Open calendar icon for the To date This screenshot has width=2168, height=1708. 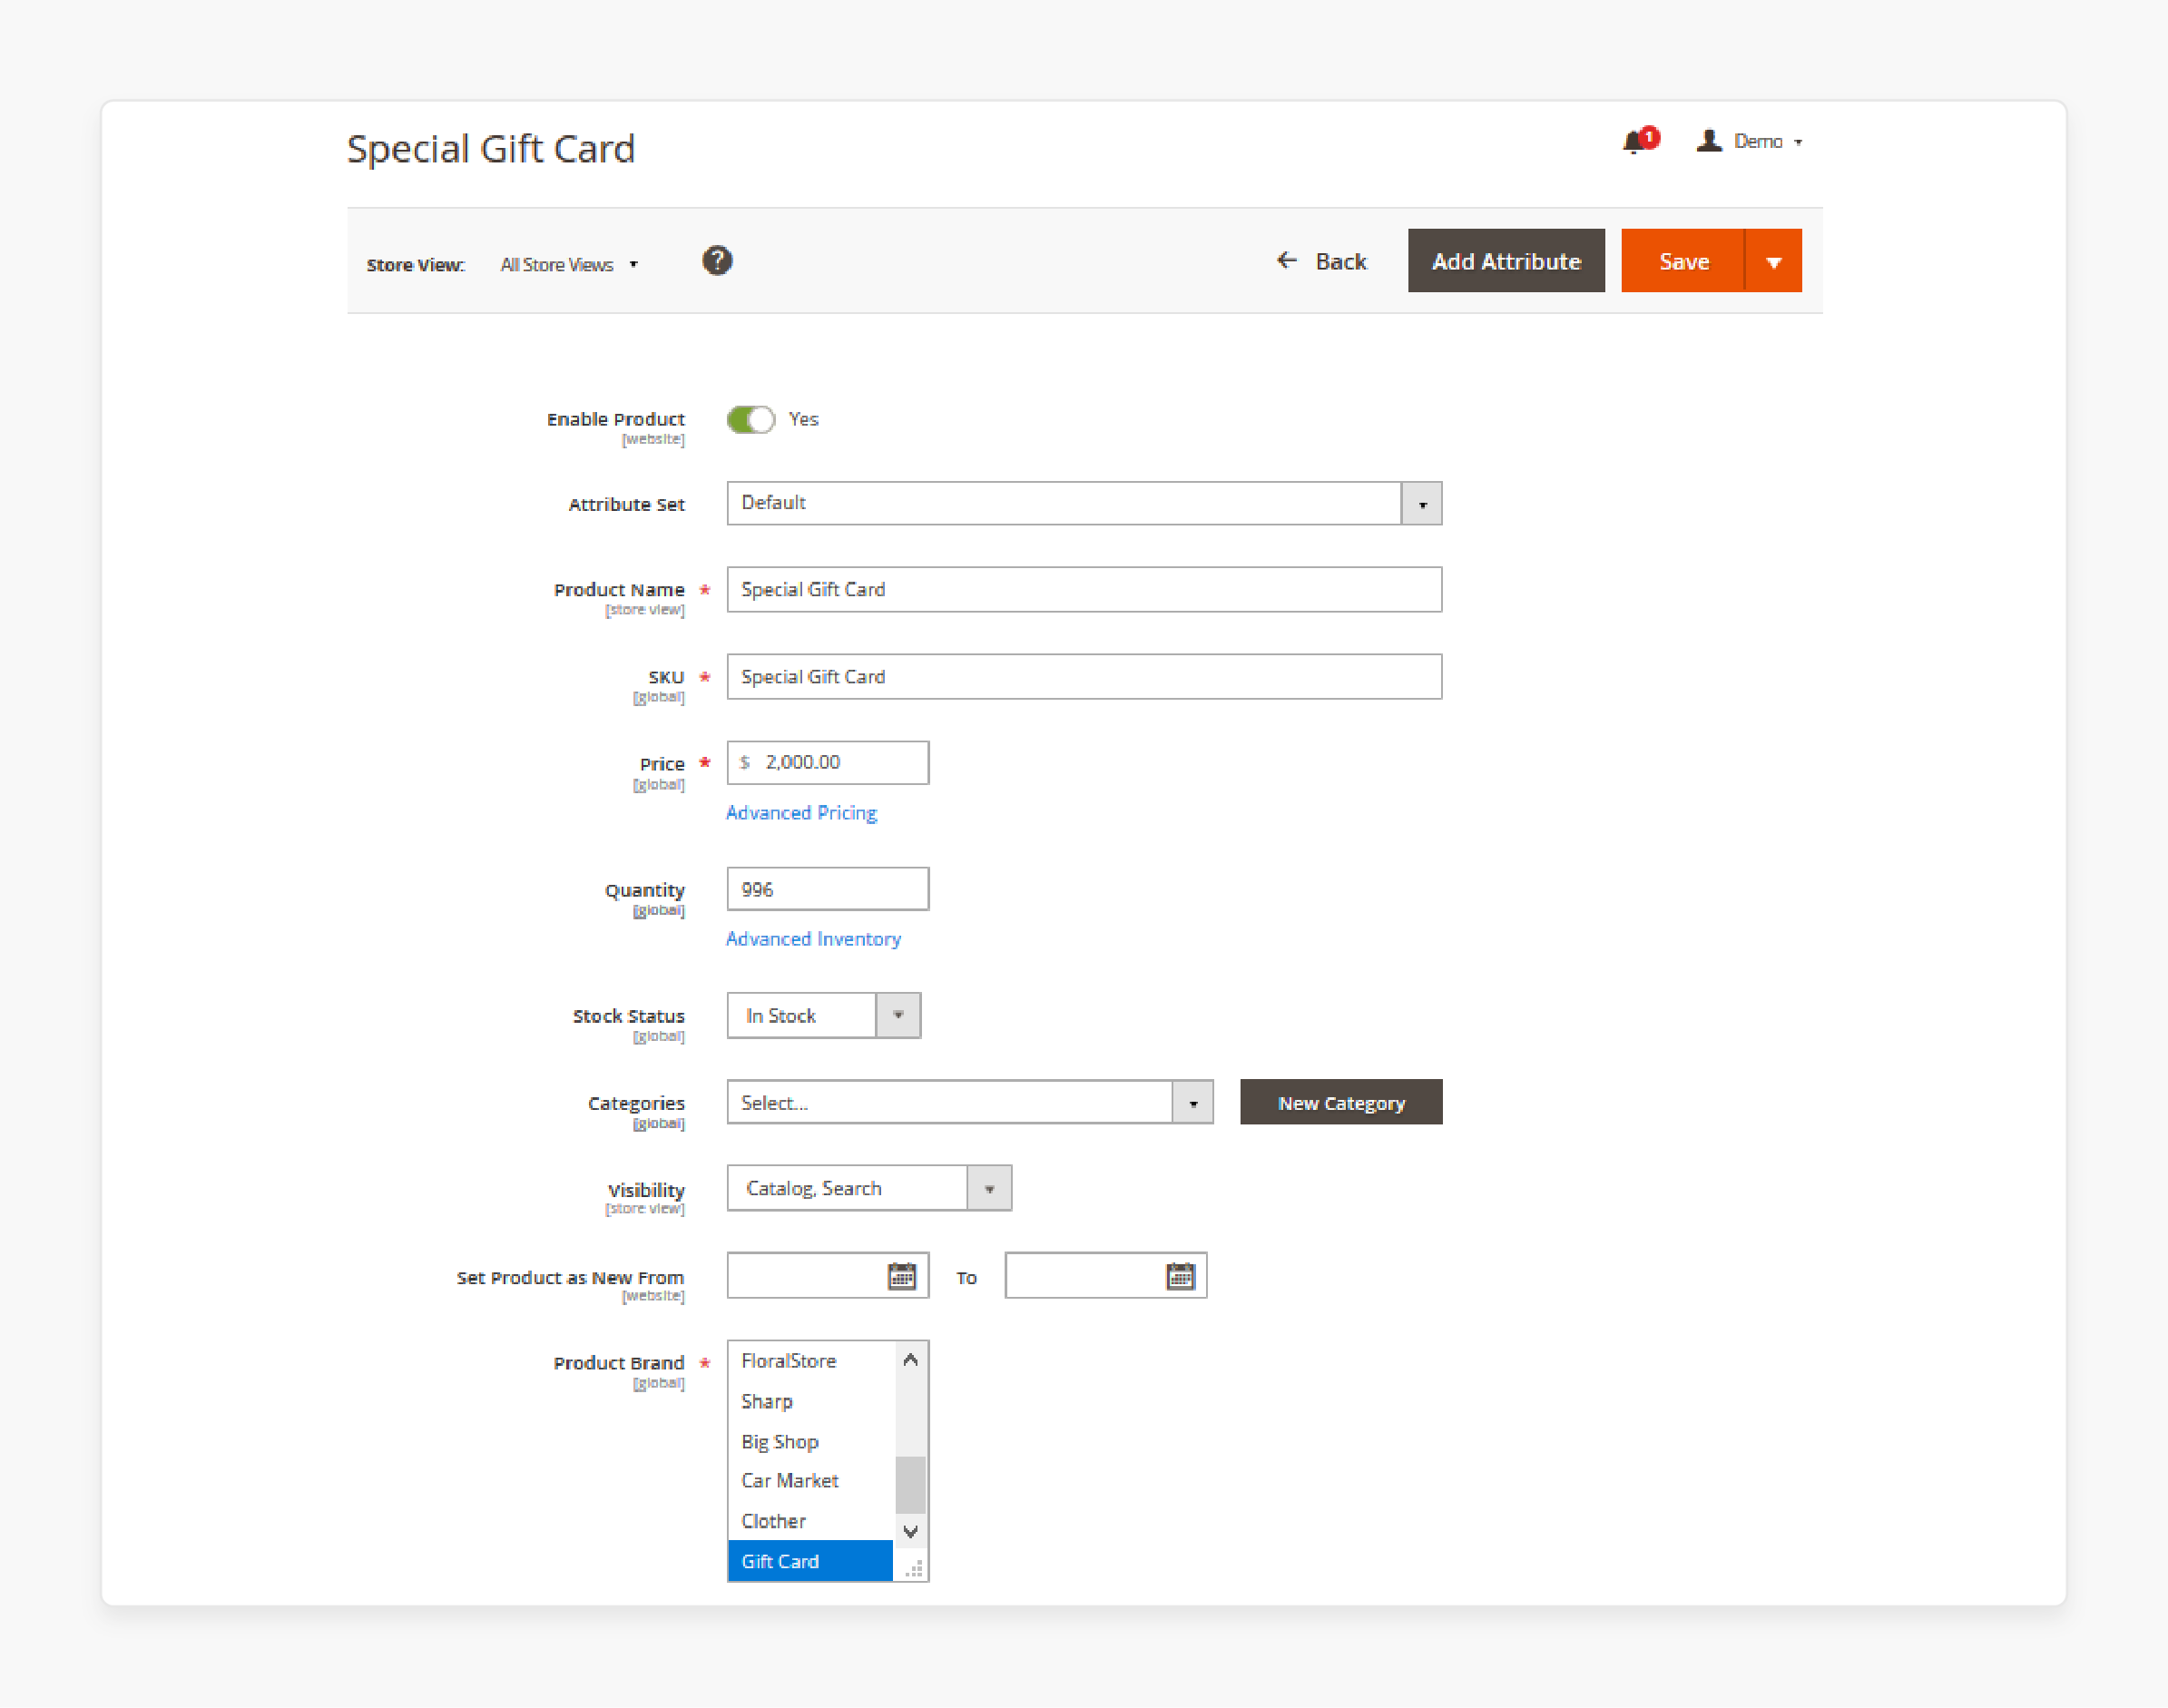pos(1180,1276)
